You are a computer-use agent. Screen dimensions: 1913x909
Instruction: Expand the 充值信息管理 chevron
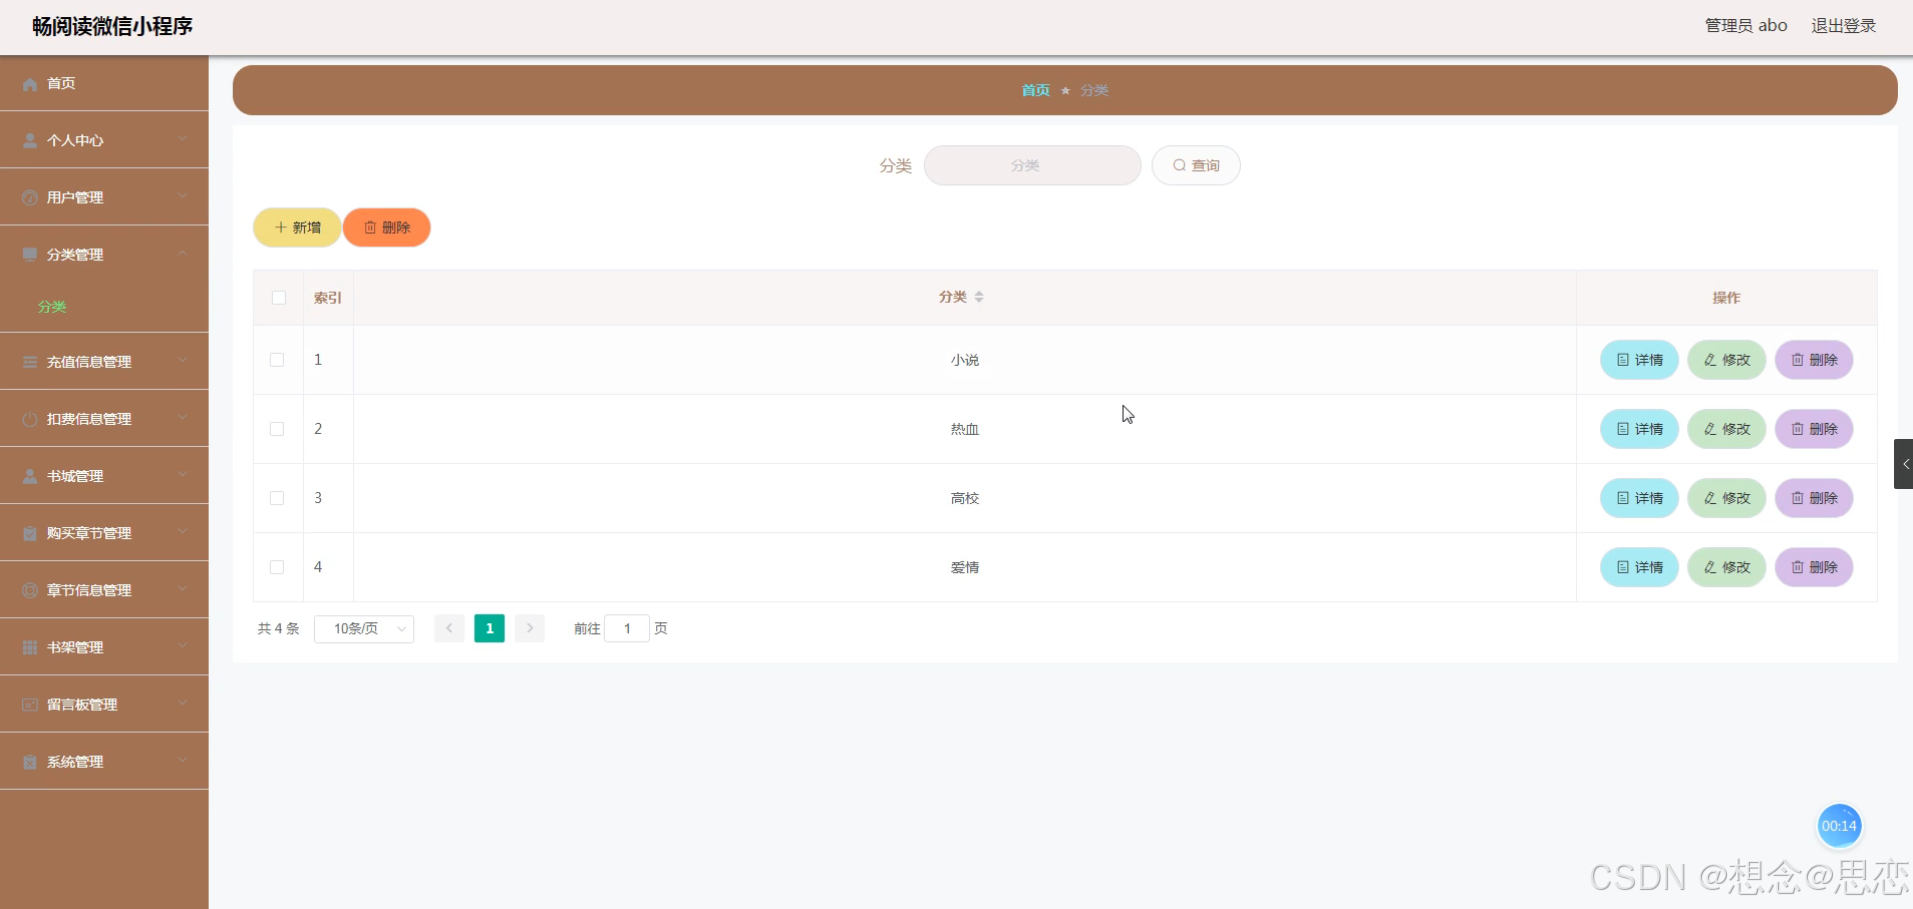click(183, 360)
